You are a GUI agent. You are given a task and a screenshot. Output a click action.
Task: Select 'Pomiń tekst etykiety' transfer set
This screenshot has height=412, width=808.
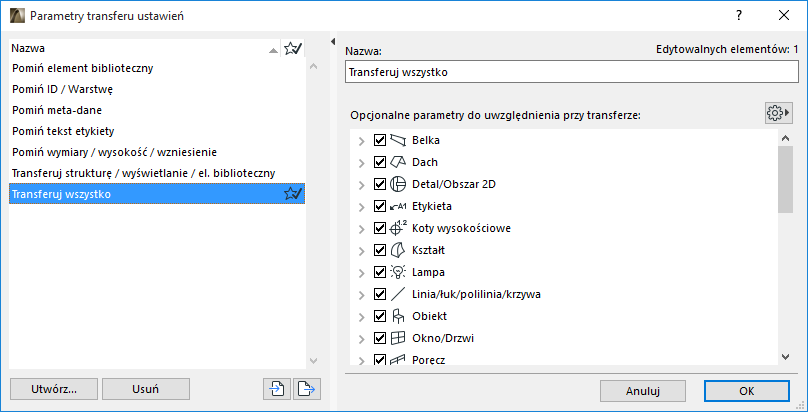coord(63,131)
